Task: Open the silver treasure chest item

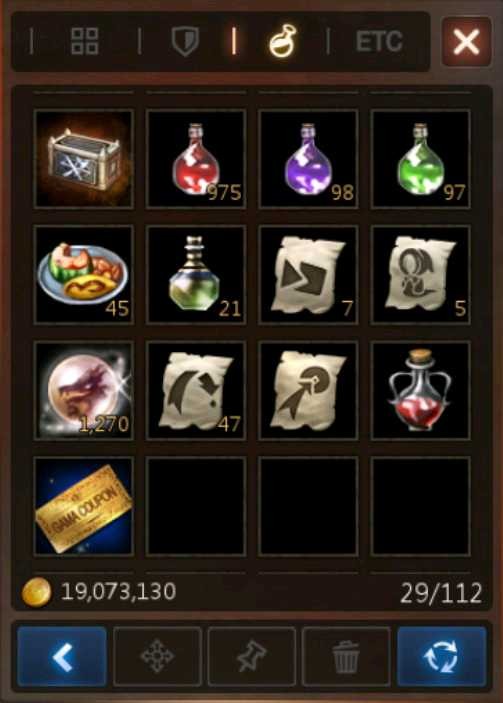Action: click(x=83, y=159)
